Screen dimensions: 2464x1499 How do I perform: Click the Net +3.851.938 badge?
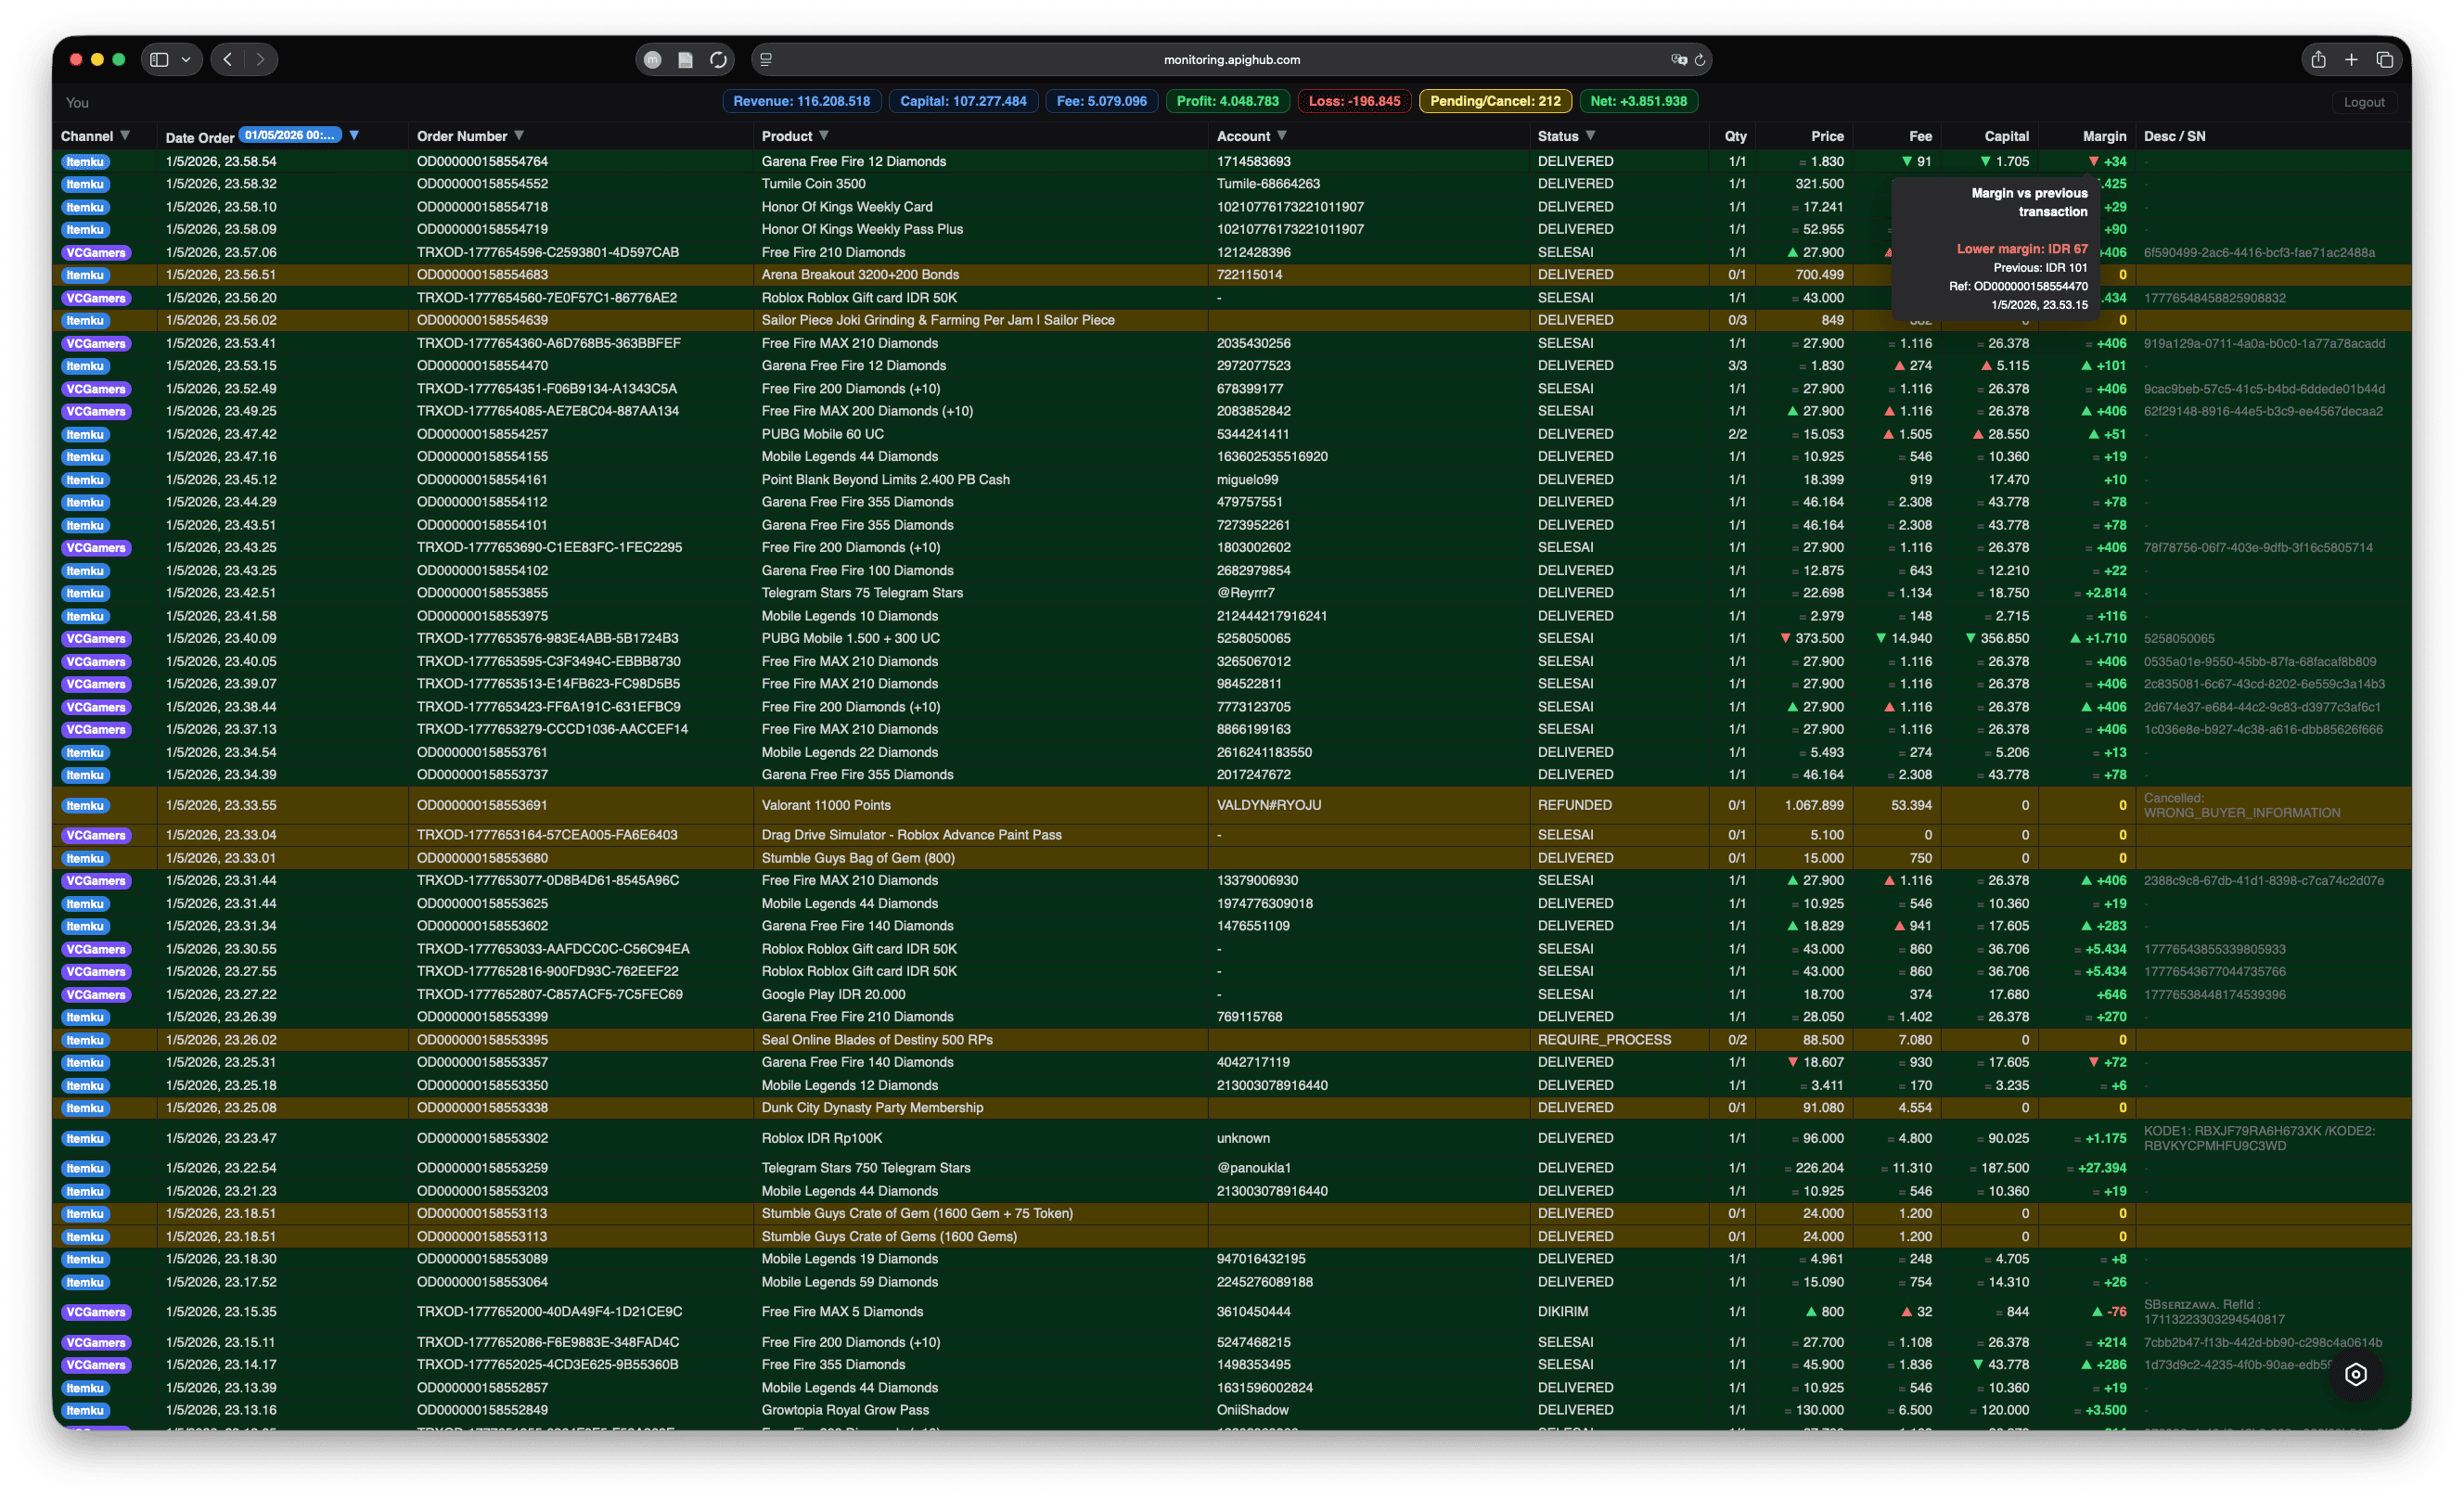coord(1638,101)
